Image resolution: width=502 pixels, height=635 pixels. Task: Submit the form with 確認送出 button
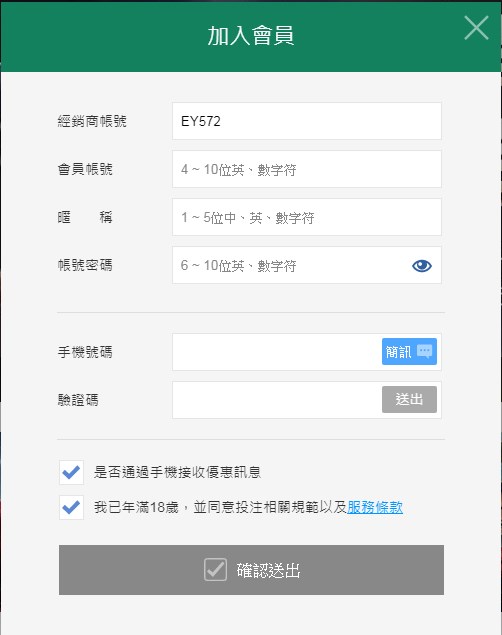coord(251,570)
